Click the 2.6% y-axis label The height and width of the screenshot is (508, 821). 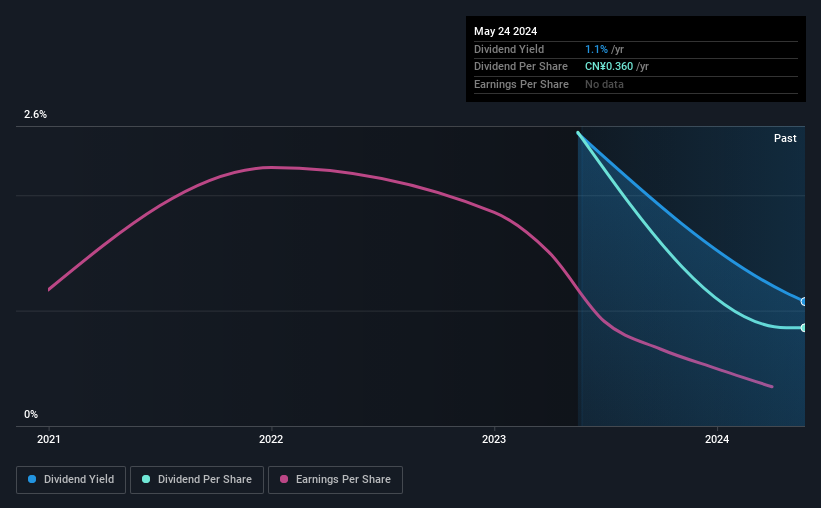click(35, 114)
